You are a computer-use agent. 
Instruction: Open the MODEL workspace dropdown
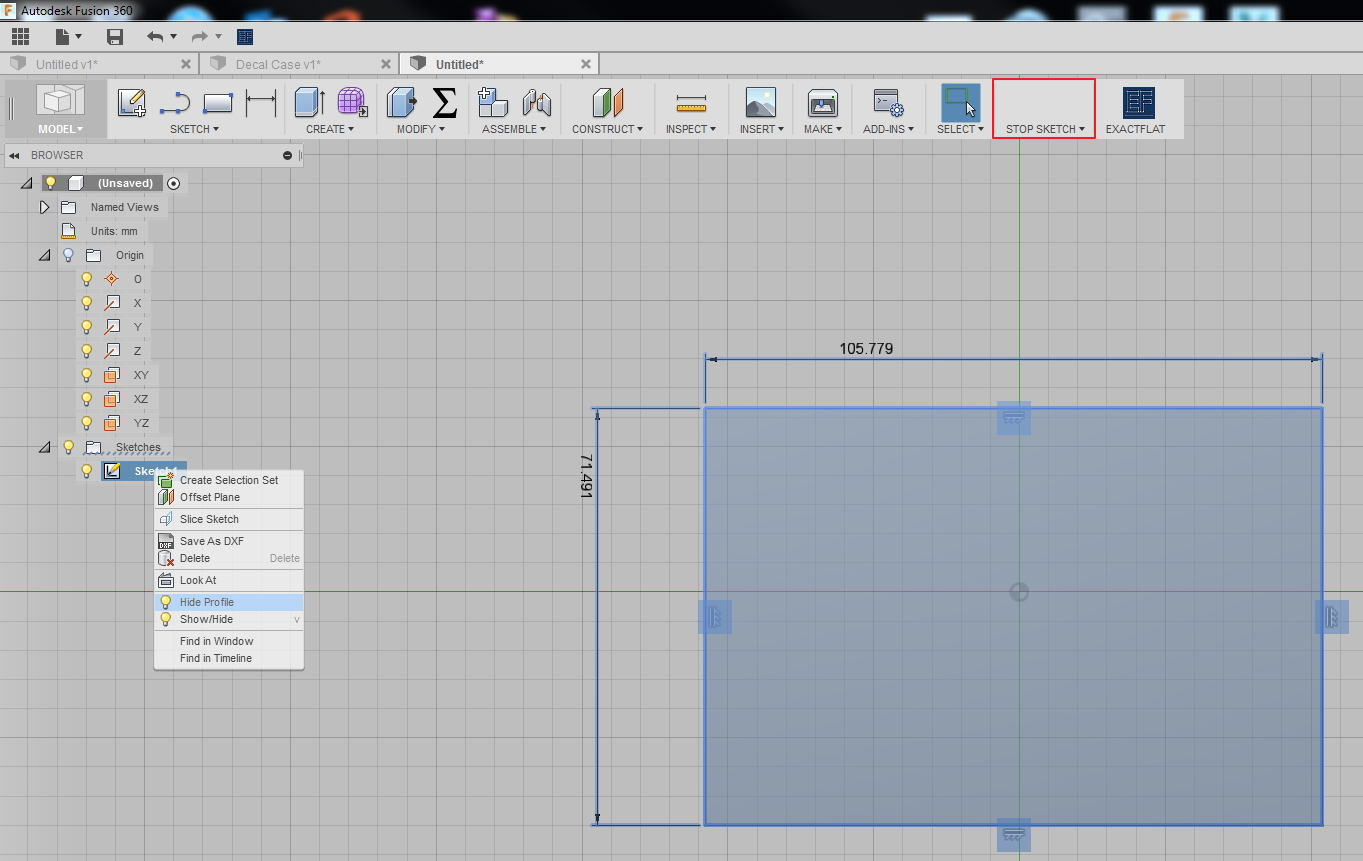pos(60,129)
